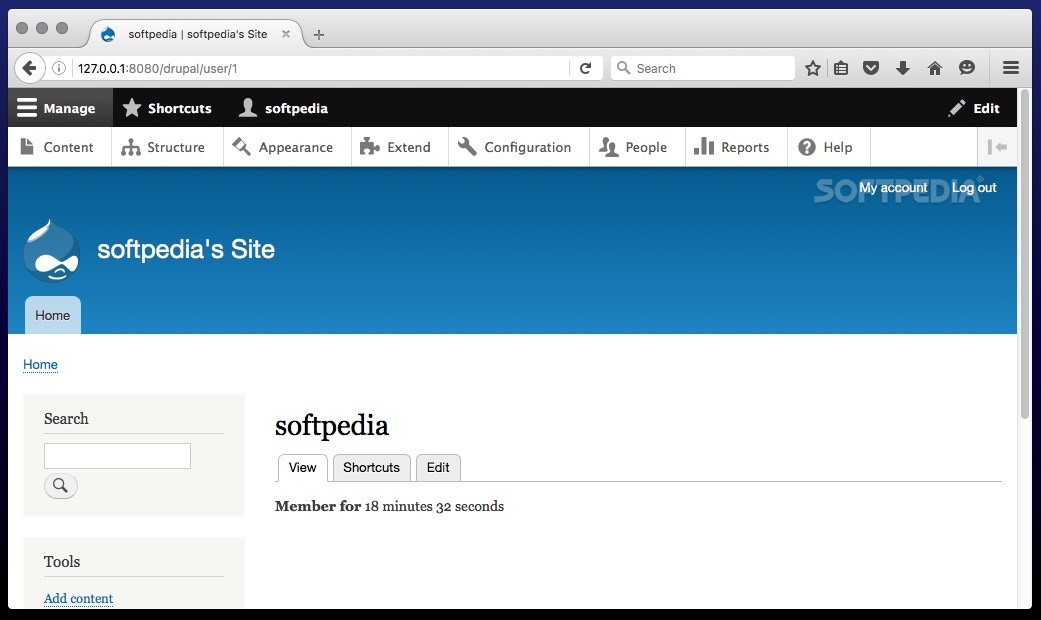
Task: Click the Home breadcrumb link
Action: 40,364
